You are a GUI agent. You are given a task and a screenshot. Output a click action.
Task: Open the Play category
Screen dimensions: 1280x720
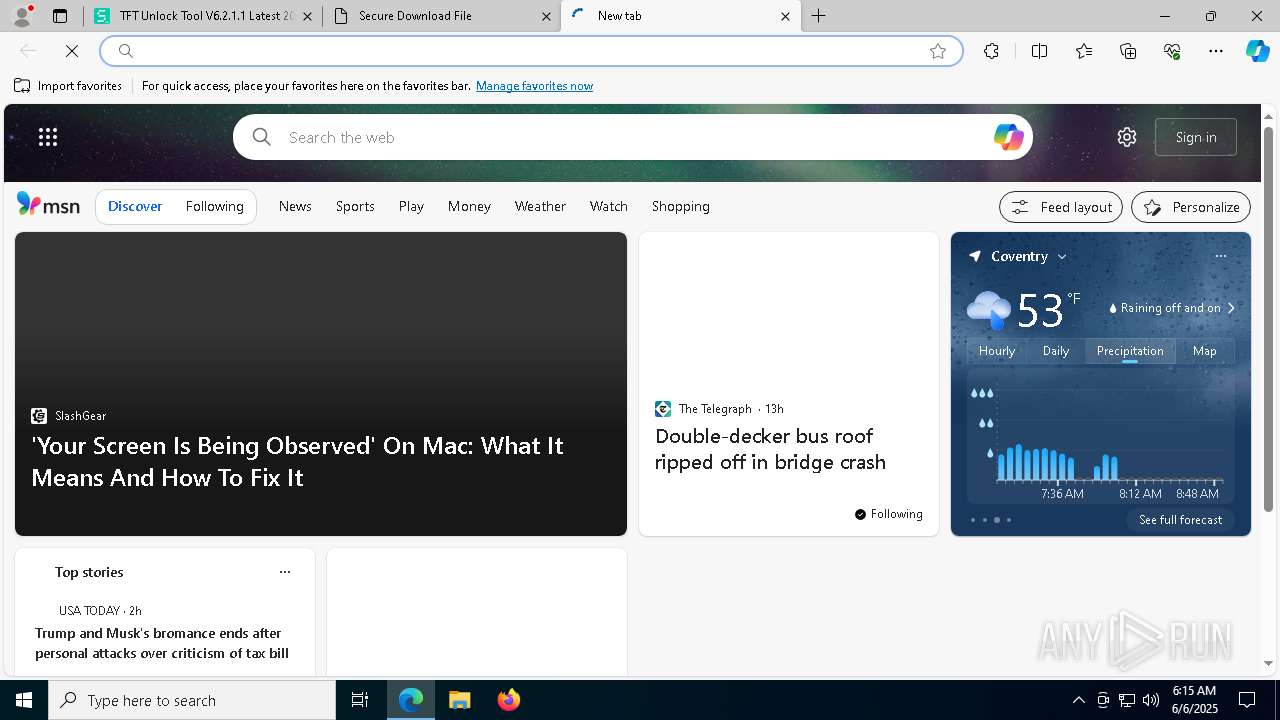pos(411,206)
